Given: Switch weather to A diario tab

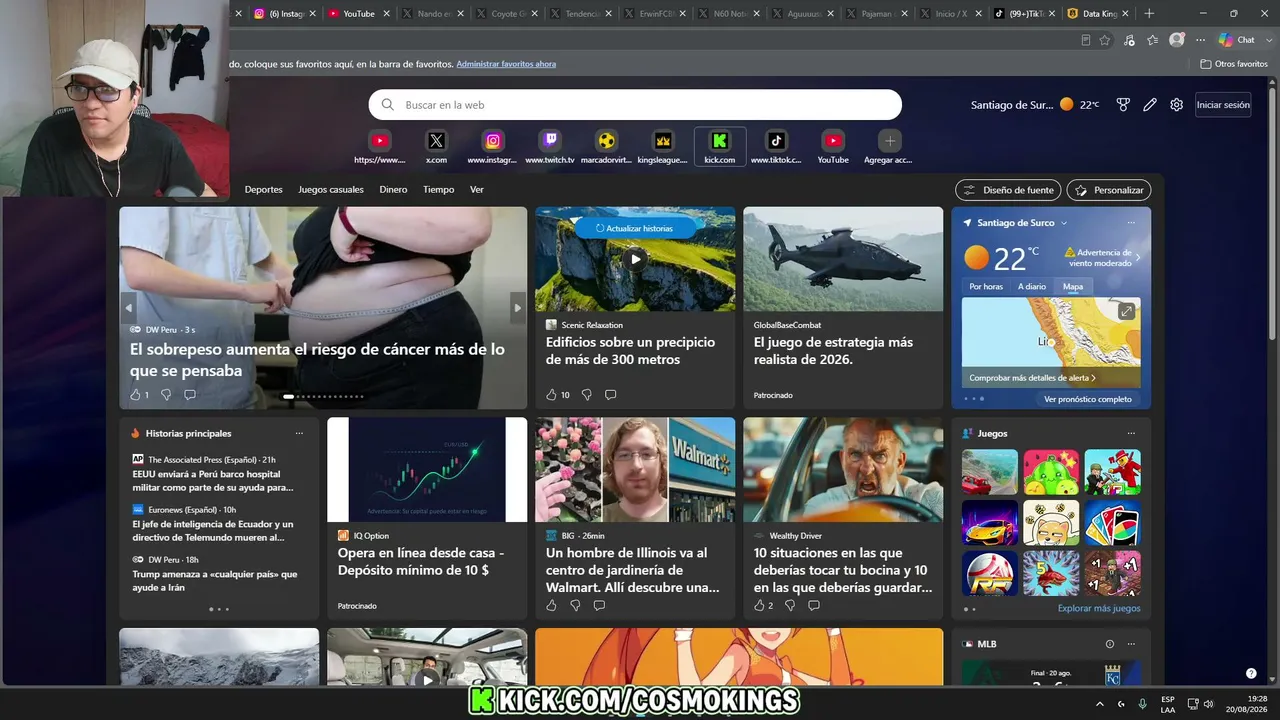Looking at the screenshot, I should pyautogui.click(x=1032, y=287).
